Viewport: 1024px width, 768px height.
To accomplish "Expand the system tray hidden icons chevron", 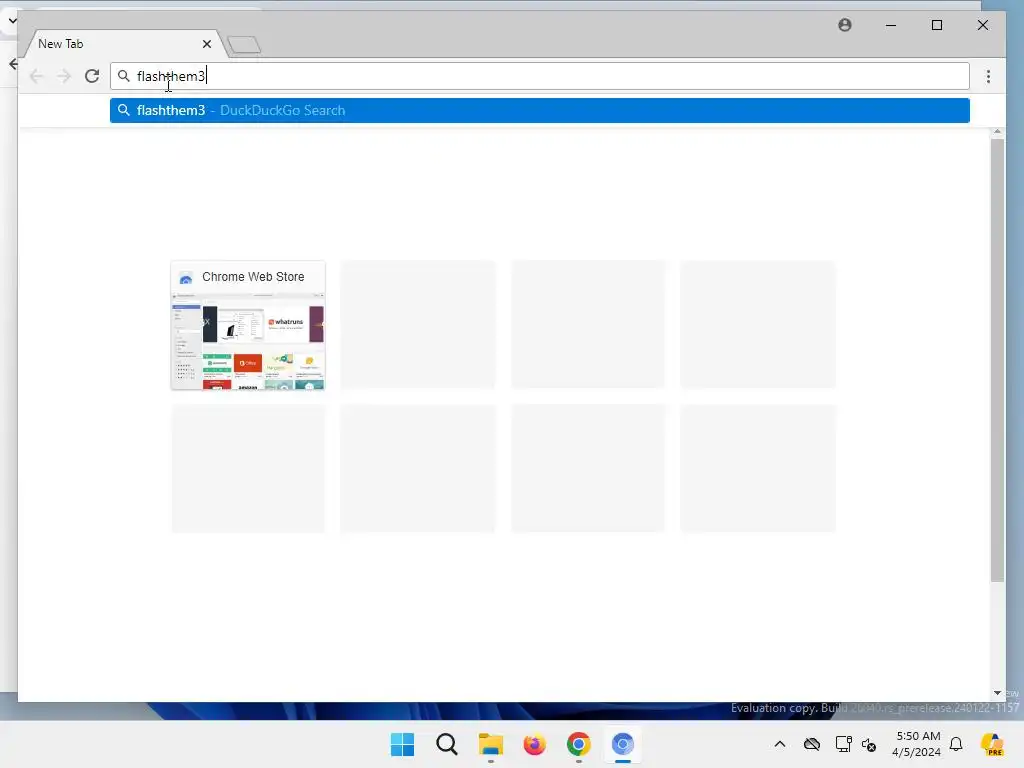I will 780,744.
